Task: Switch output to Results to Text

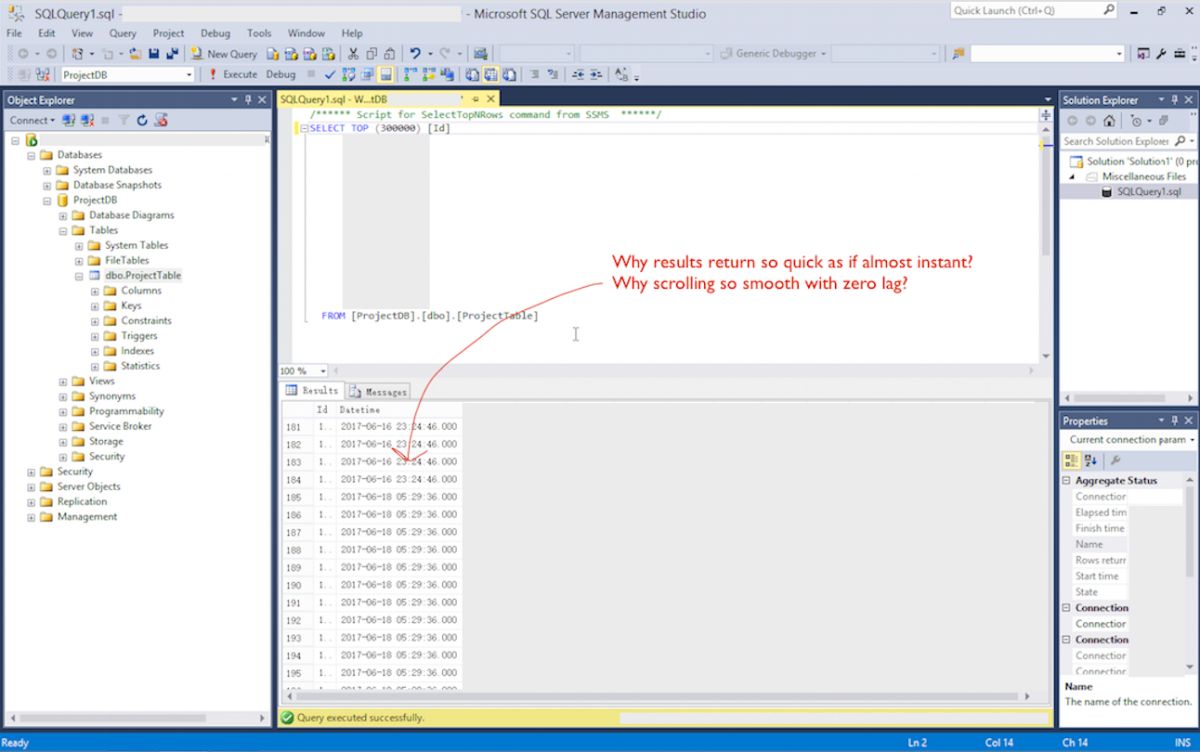Action: 472,75
